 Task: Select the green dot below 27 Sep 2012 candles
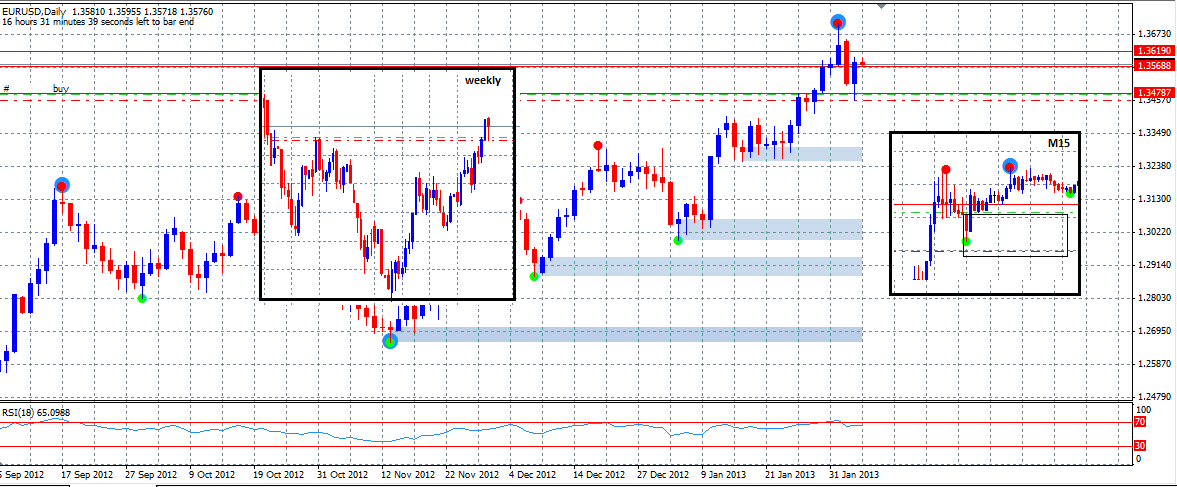click(141, 298)
